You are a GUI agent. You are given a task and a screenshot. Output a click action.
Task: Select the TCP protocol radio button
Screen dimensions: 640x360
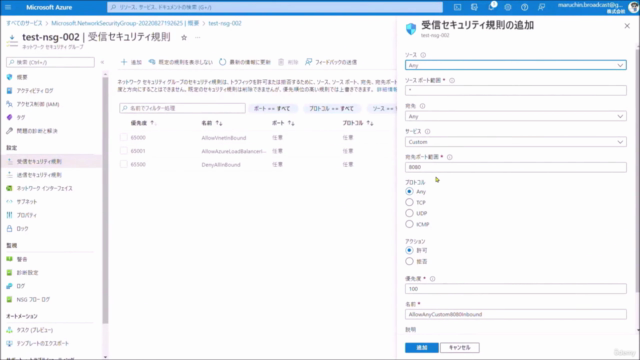click(x=409, y=202)
